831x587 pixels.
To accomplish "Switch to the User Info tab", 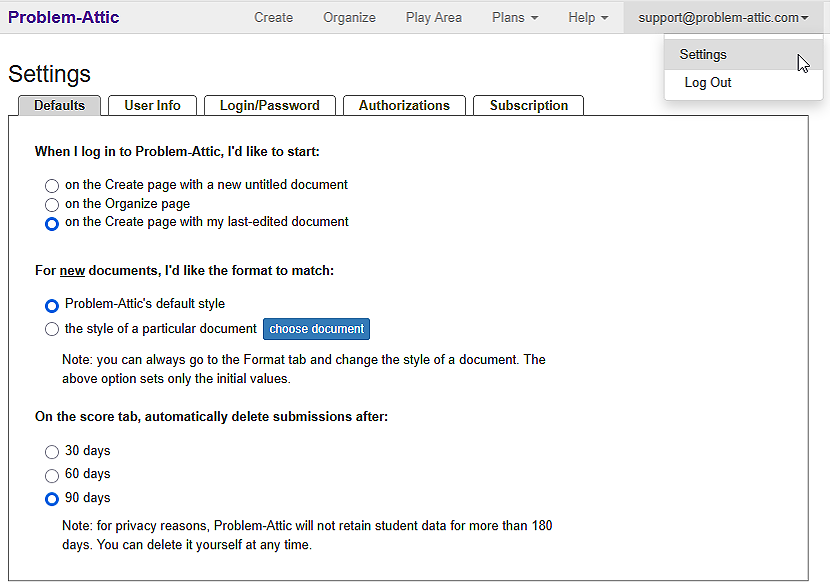I will [x=152, y=105].
